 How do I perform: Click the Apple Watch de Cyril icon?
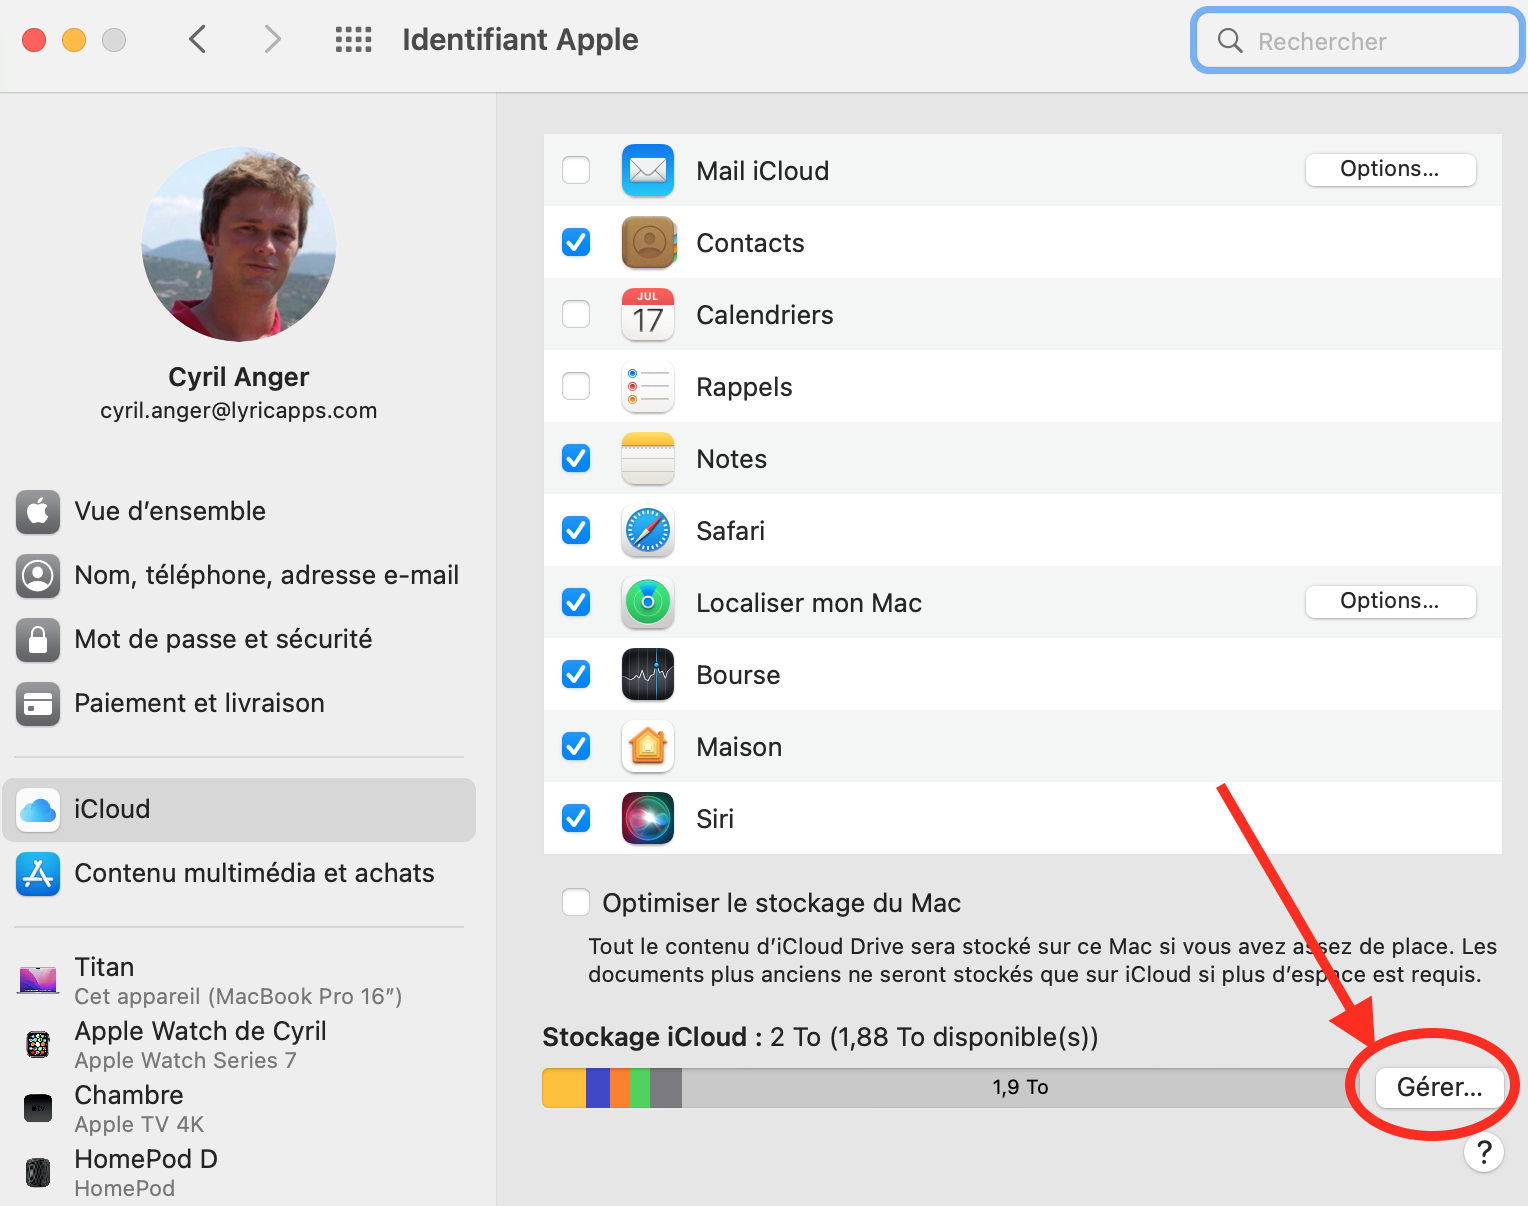click(x=38, y=1044)
